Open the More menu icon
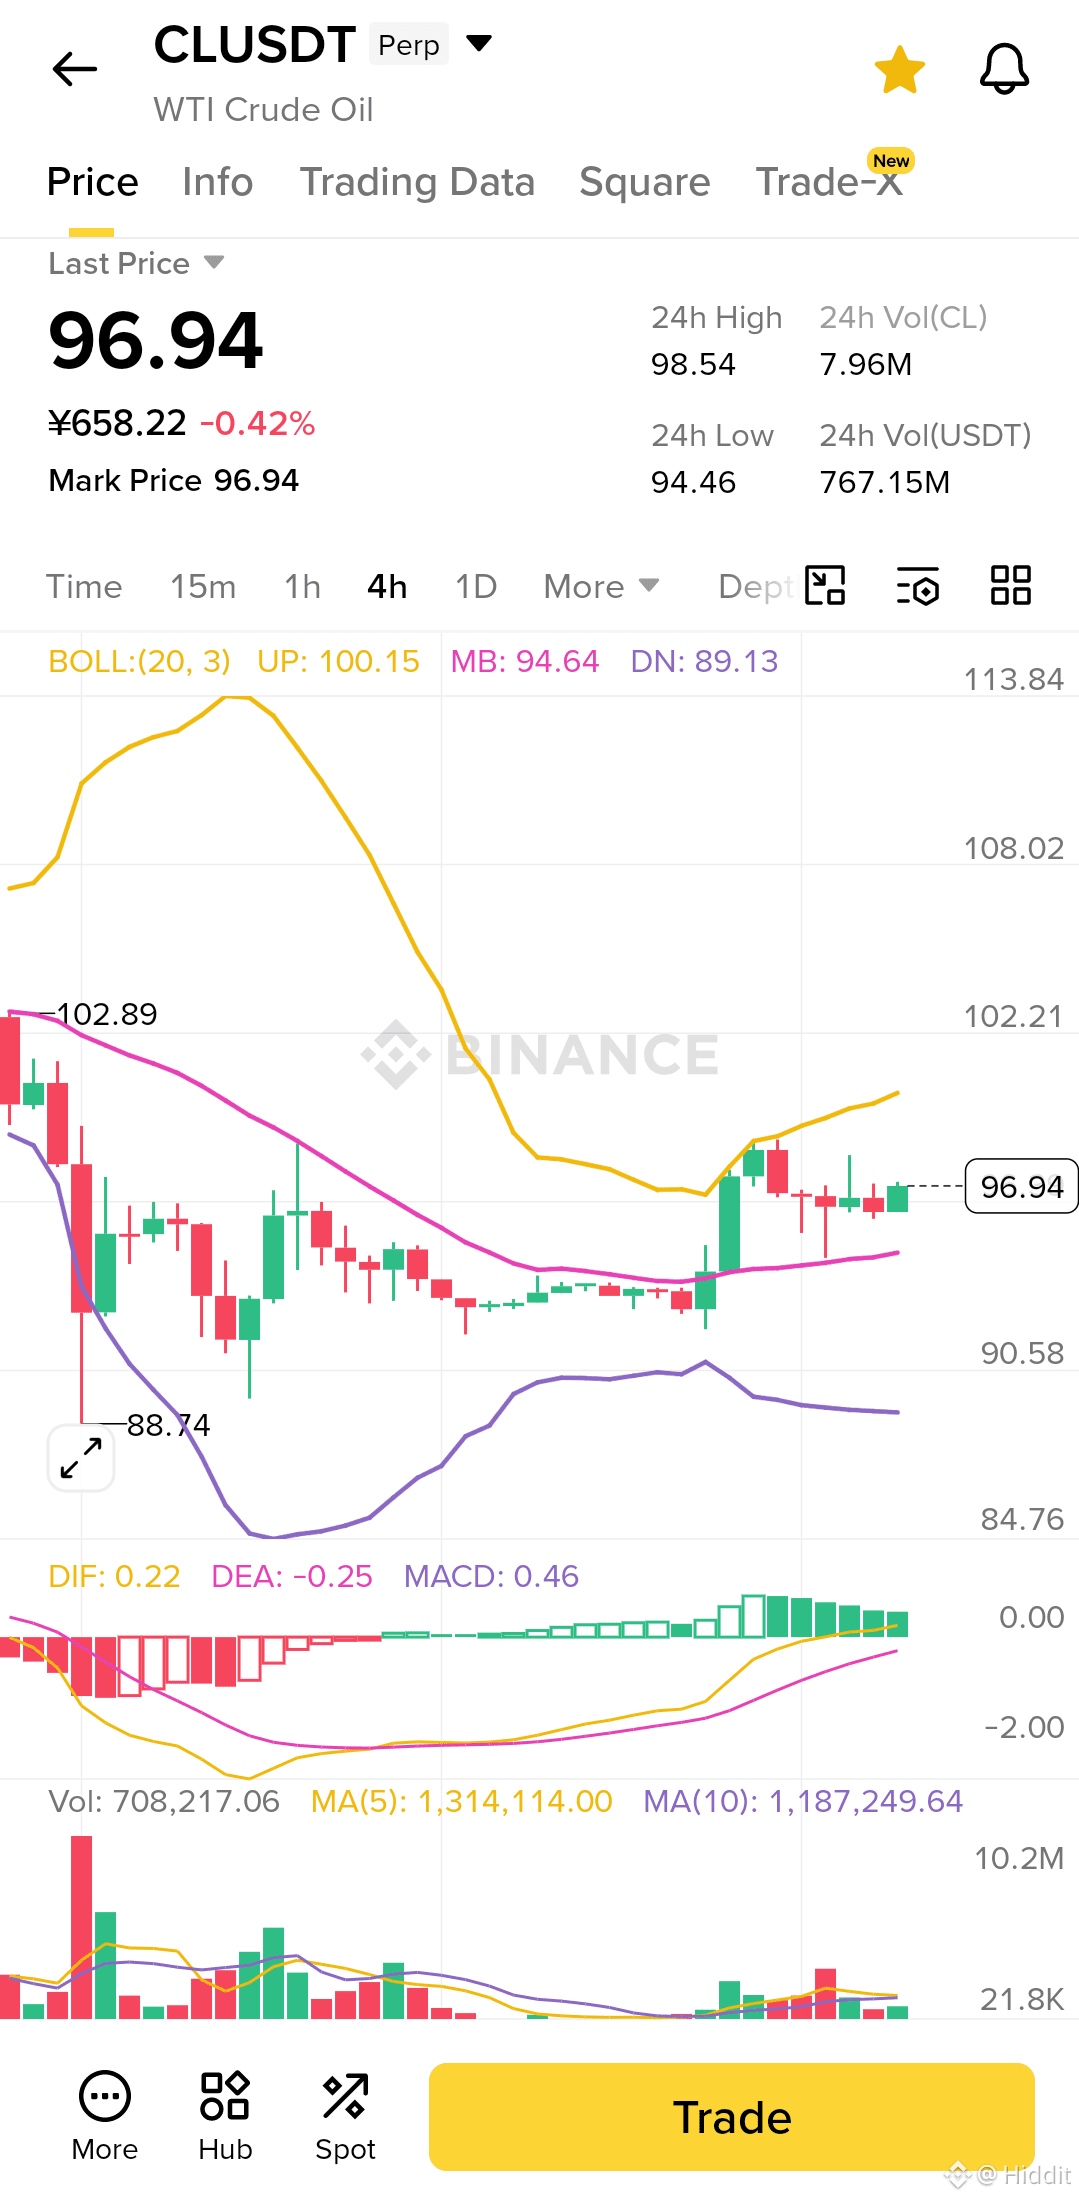Viewport: 1079px width, 2200px height. coord(105,2117)
